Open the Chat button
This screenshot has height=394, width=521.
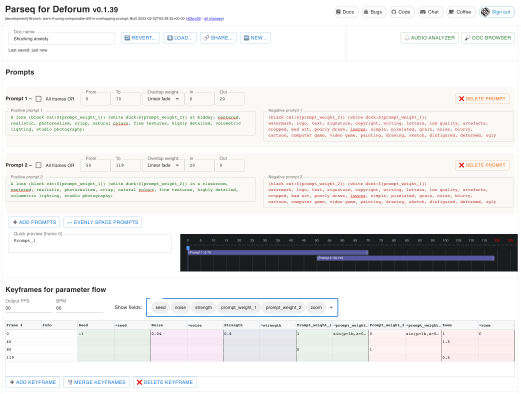point(430,12)
